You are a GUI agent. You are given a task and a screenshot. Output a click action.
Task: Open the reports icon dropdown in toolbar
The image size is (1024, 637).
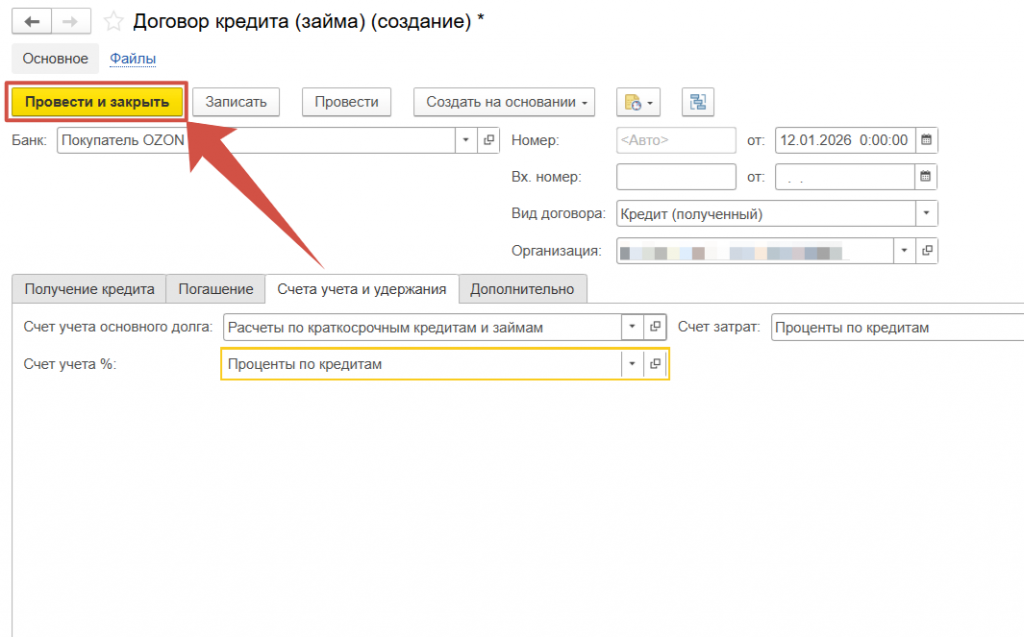[x=638, y=102]
